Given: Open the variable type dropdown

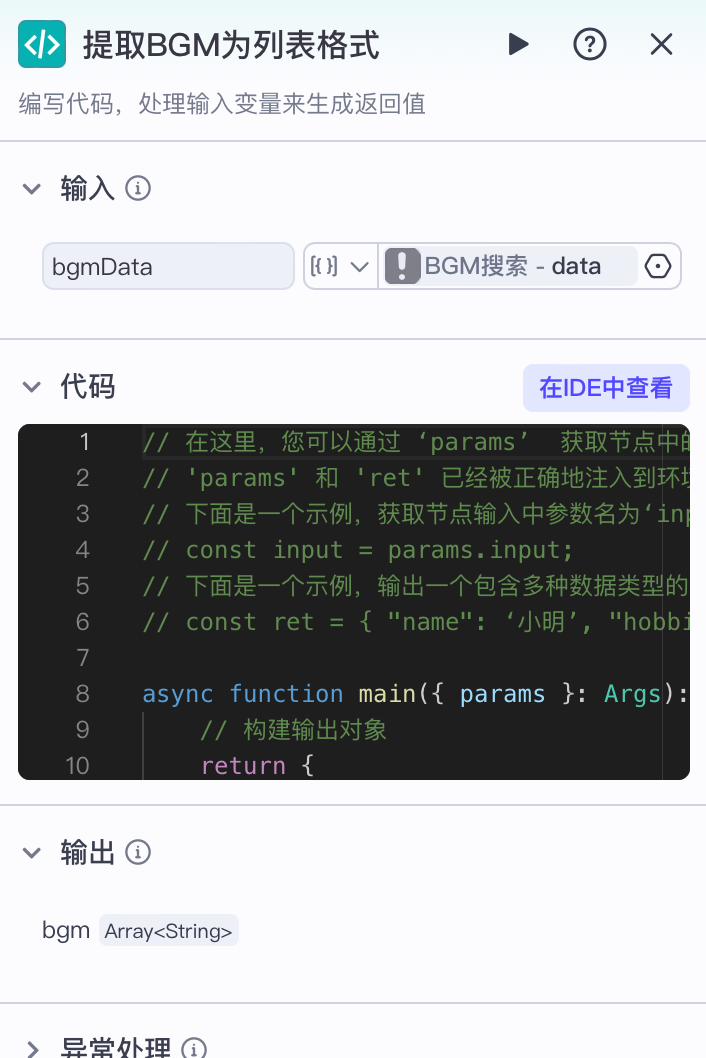Looking at the screenshot, I should point(341,265).
